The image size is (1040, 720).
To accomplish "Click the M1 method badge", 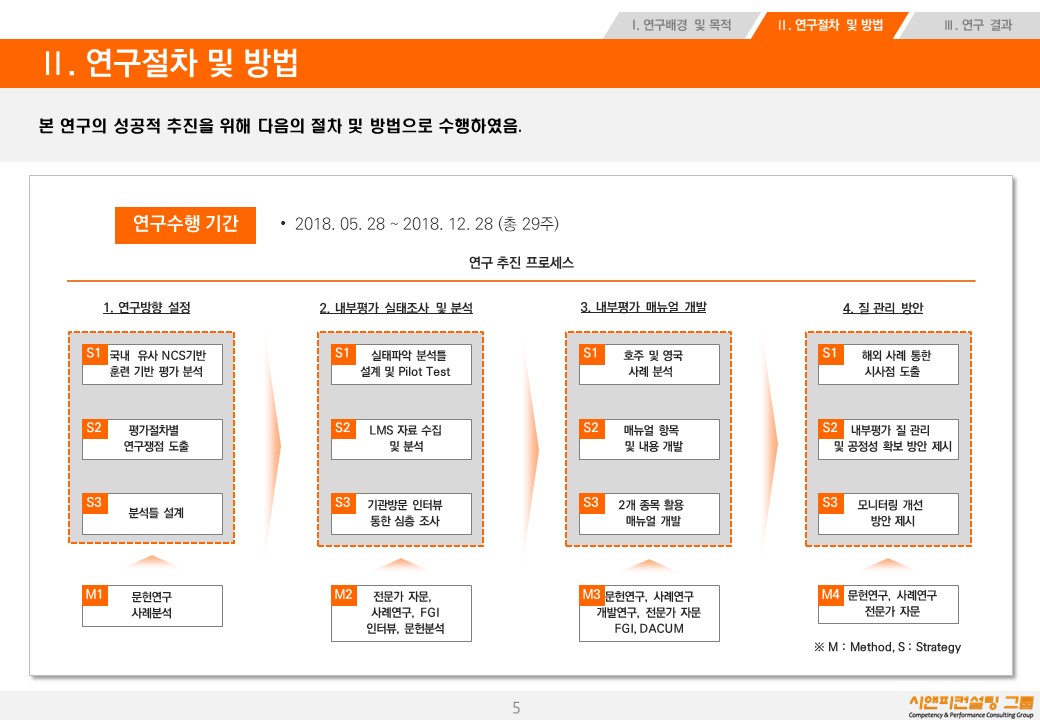I will pyautogui.click(x=94, y=595).
